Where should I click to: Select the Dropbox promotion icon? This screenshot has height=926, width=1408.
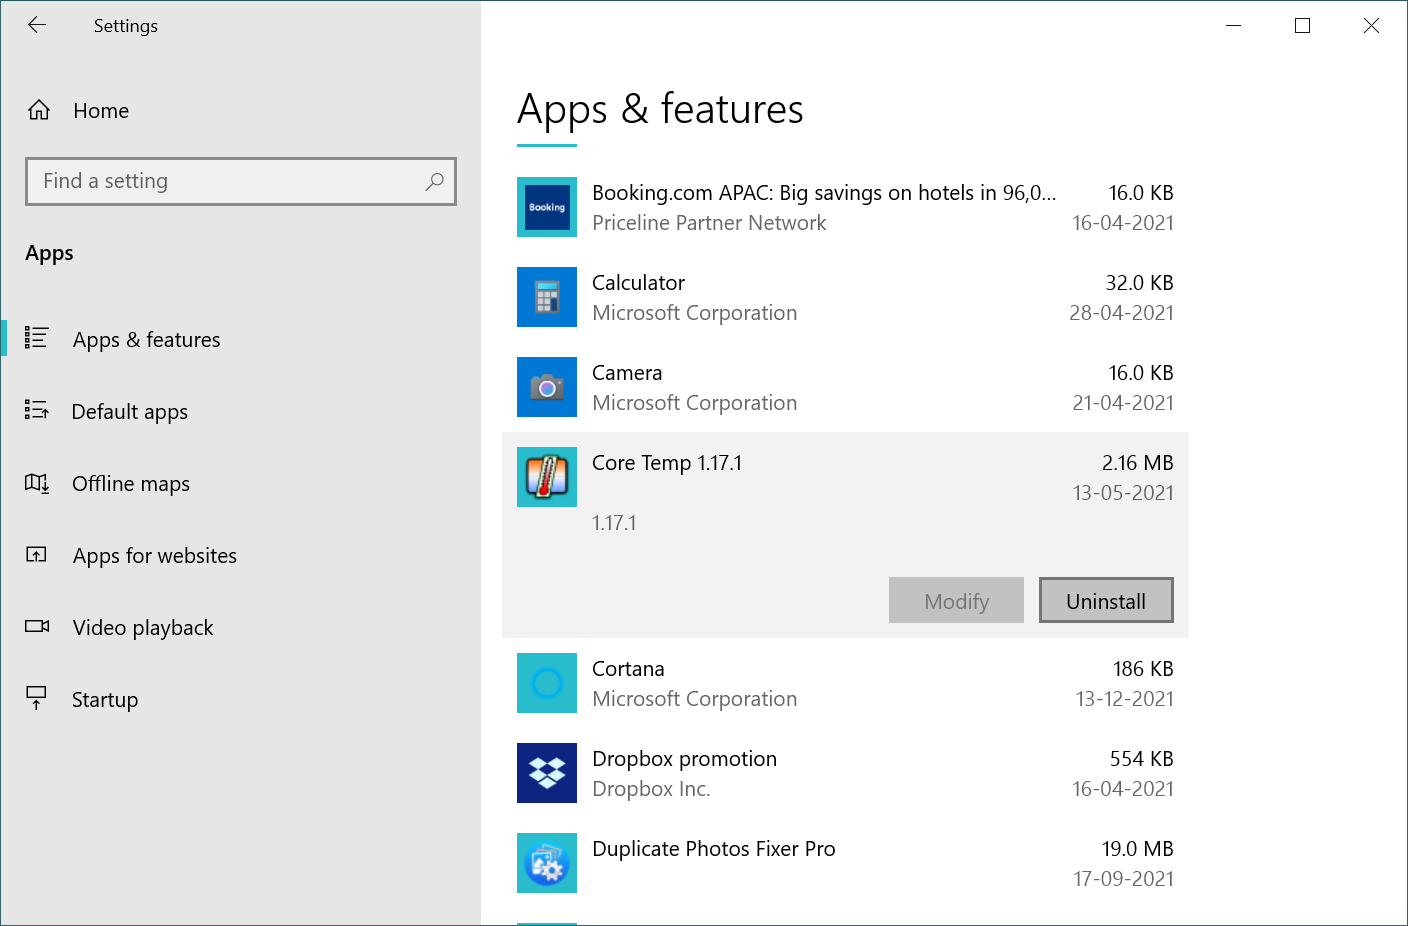pos(547,773)
